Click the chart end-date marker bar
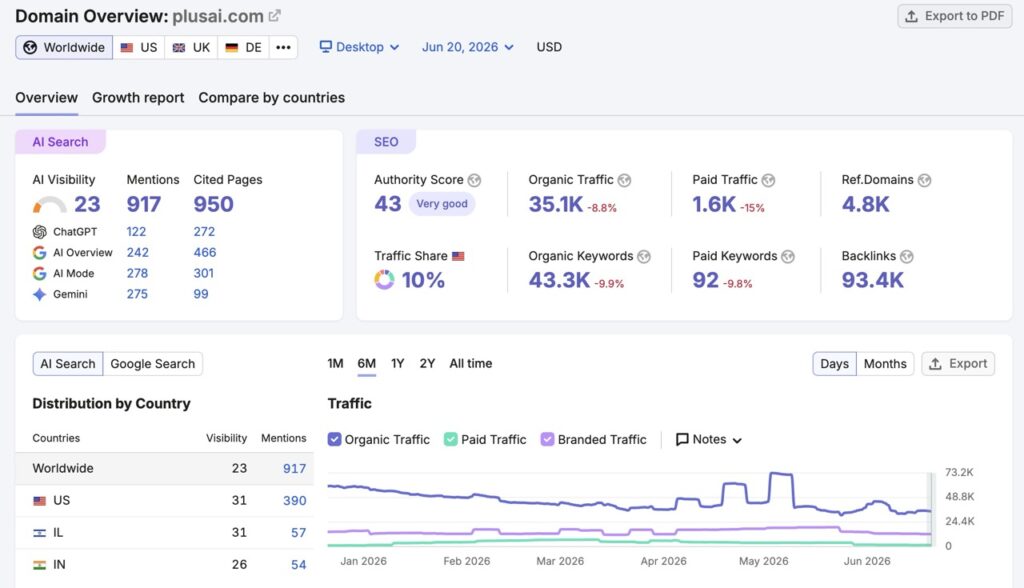This screenshot has width=1024, height=588. [x=932, y=510]
